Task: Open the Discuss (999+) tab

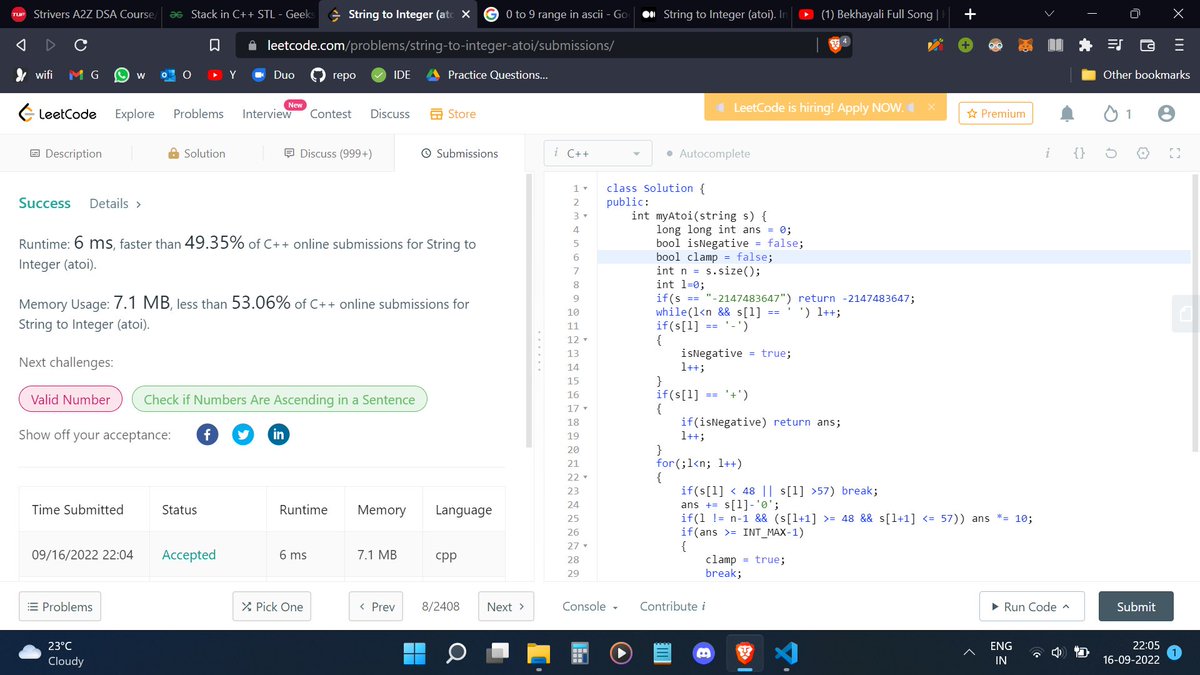Action: pos(328,154)
